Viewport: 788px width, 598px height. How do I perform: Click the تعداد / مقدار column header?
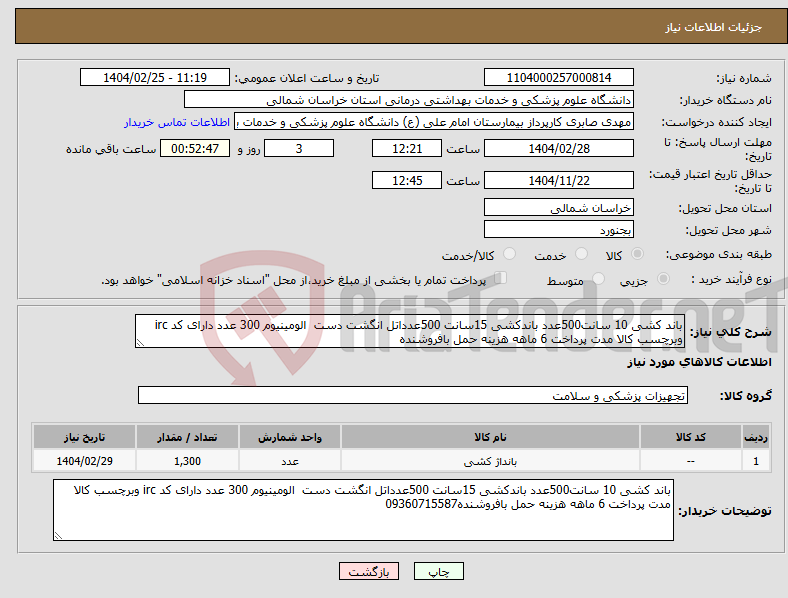187,437
